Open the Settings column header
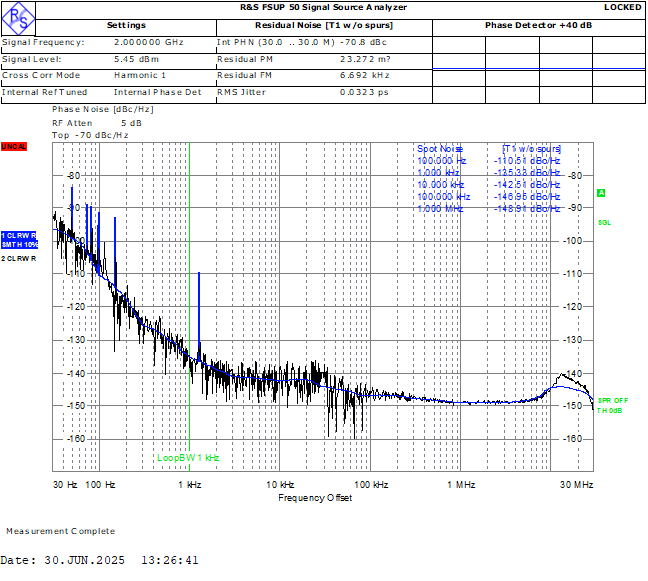Viewport: 648px width, 581px height. point(126,25)
